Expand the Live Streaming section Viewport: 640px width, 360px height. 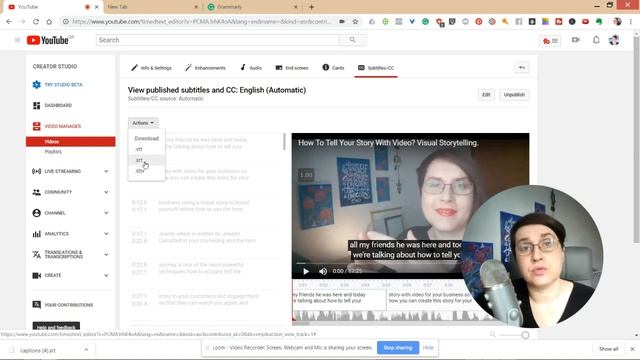click(106, 171)
